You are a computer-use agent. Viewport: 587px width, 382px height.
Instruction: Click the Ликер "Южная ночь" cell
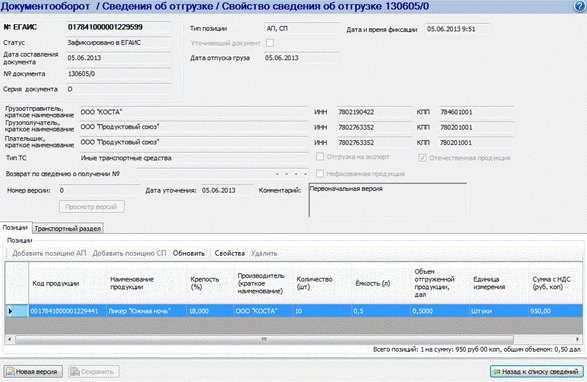(x=147, y=311)
